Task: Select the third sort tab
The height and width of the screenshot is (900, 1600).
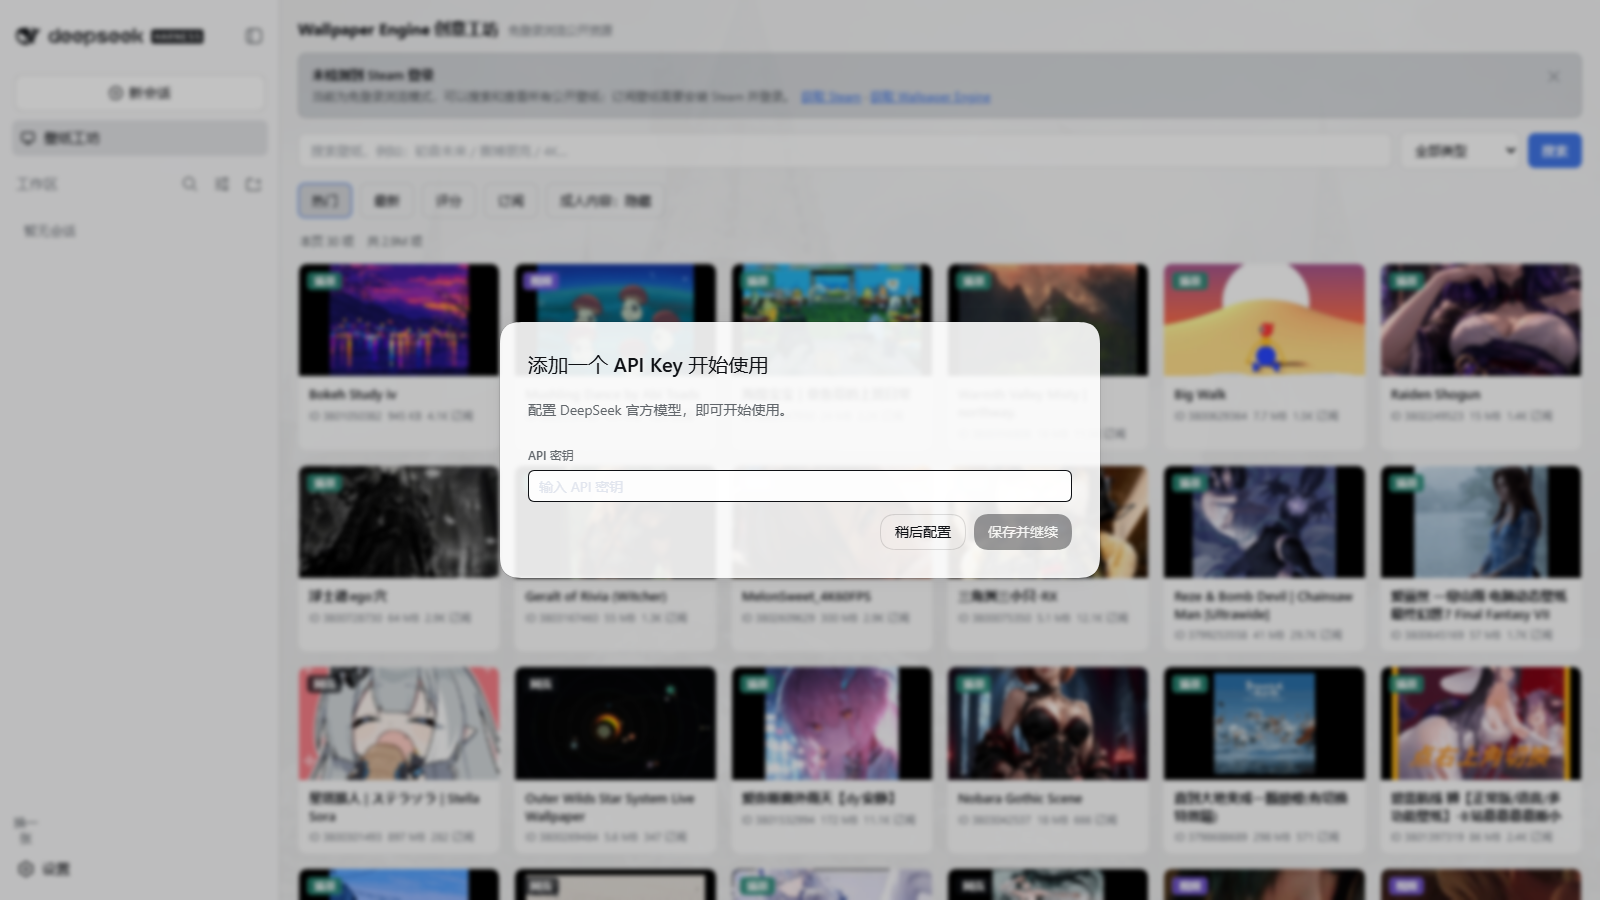Action: pos(449,200)
